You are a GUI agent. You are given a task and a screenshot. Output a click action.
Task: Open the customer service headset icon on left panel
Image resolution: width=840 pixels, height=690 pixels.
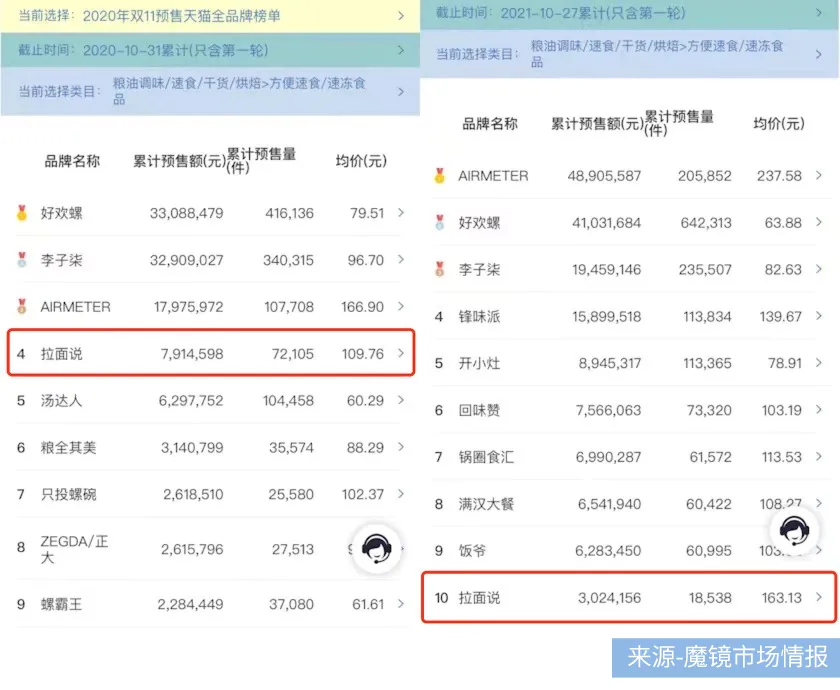tap(377, 550)
